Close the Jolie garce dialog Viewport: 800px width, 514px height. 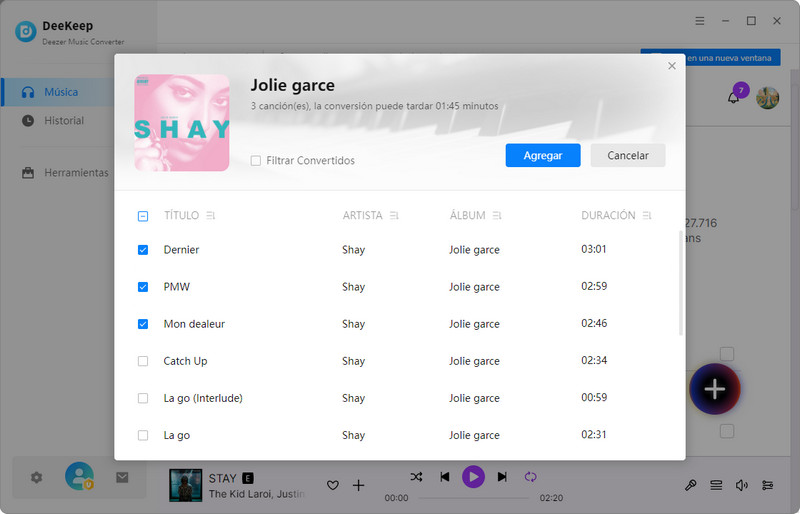click(x=672, y=66)
